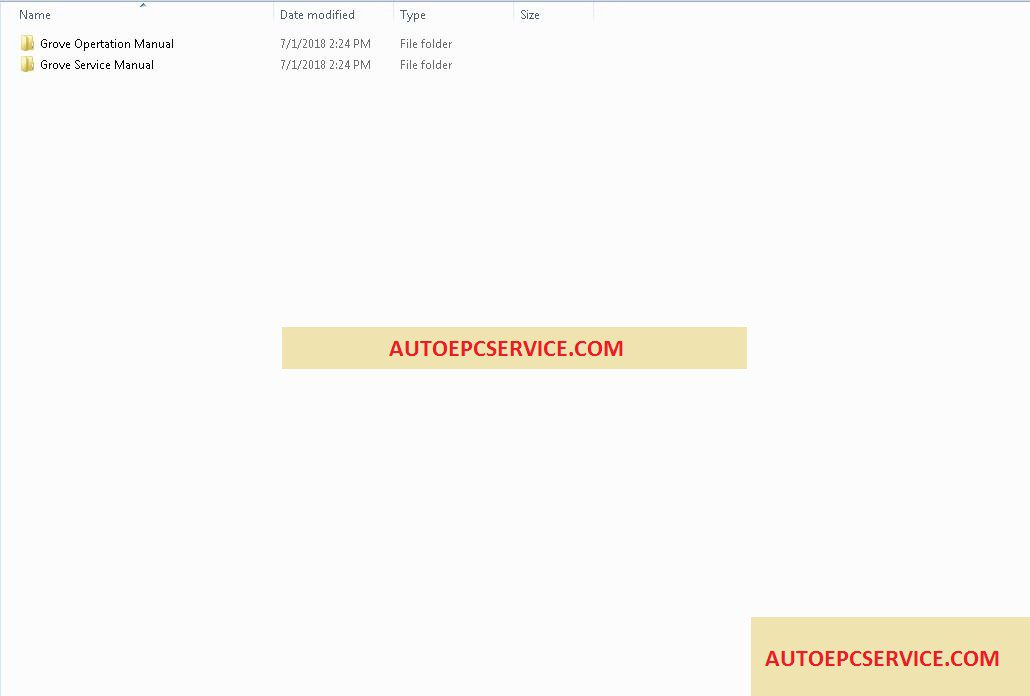Select the Grove Opertation Manual folder icon
1030x696 pixels.
pyautogui.click(x=27, y=43)
